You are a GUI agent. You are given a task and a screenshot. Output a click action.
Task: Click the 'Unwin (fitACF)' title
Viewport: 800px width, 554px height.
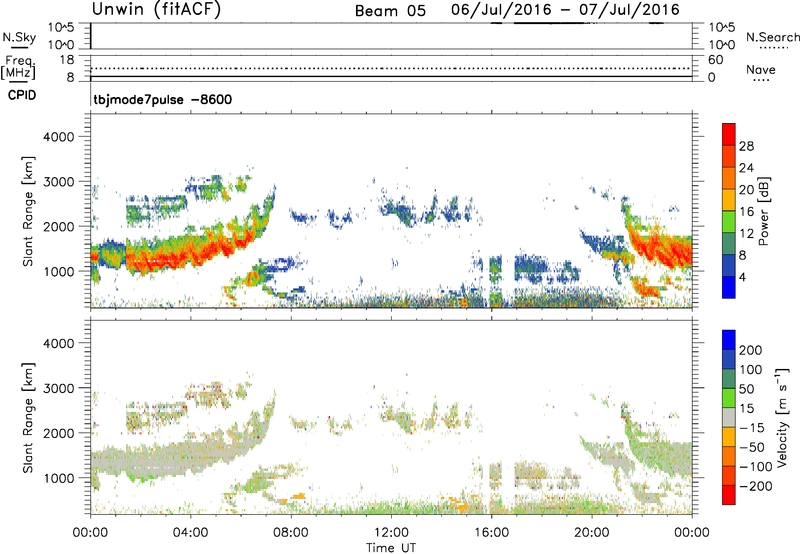(156, 9)
